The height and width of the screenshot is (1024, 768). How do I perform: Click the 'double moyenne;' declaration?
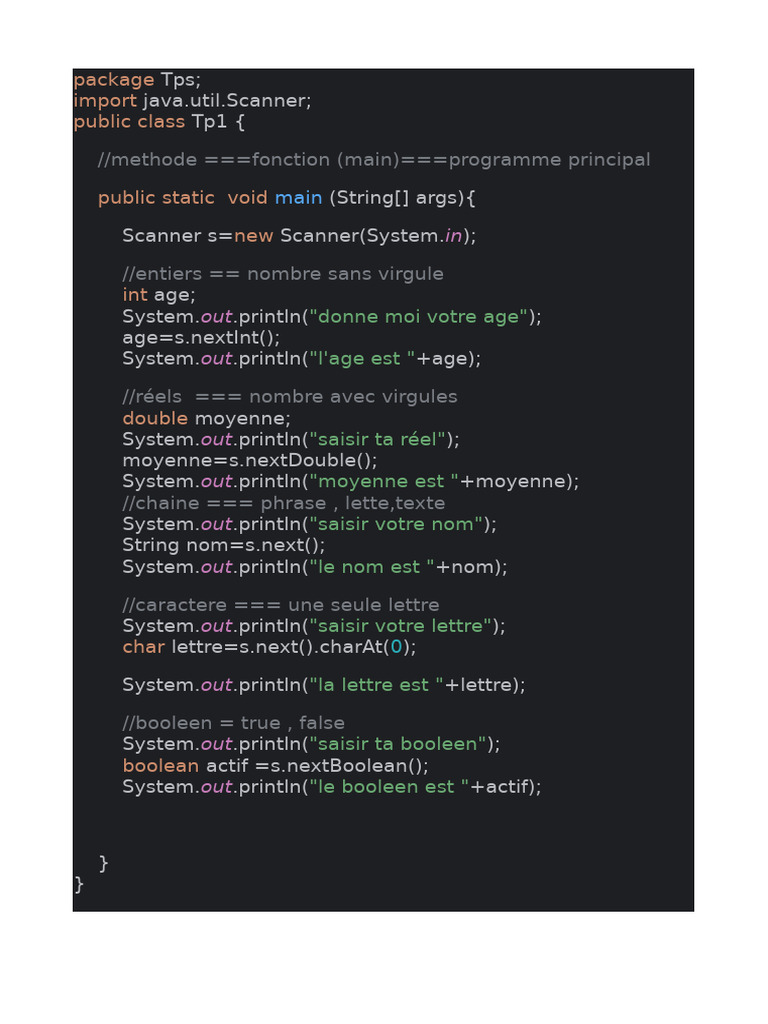coord(207,418)
